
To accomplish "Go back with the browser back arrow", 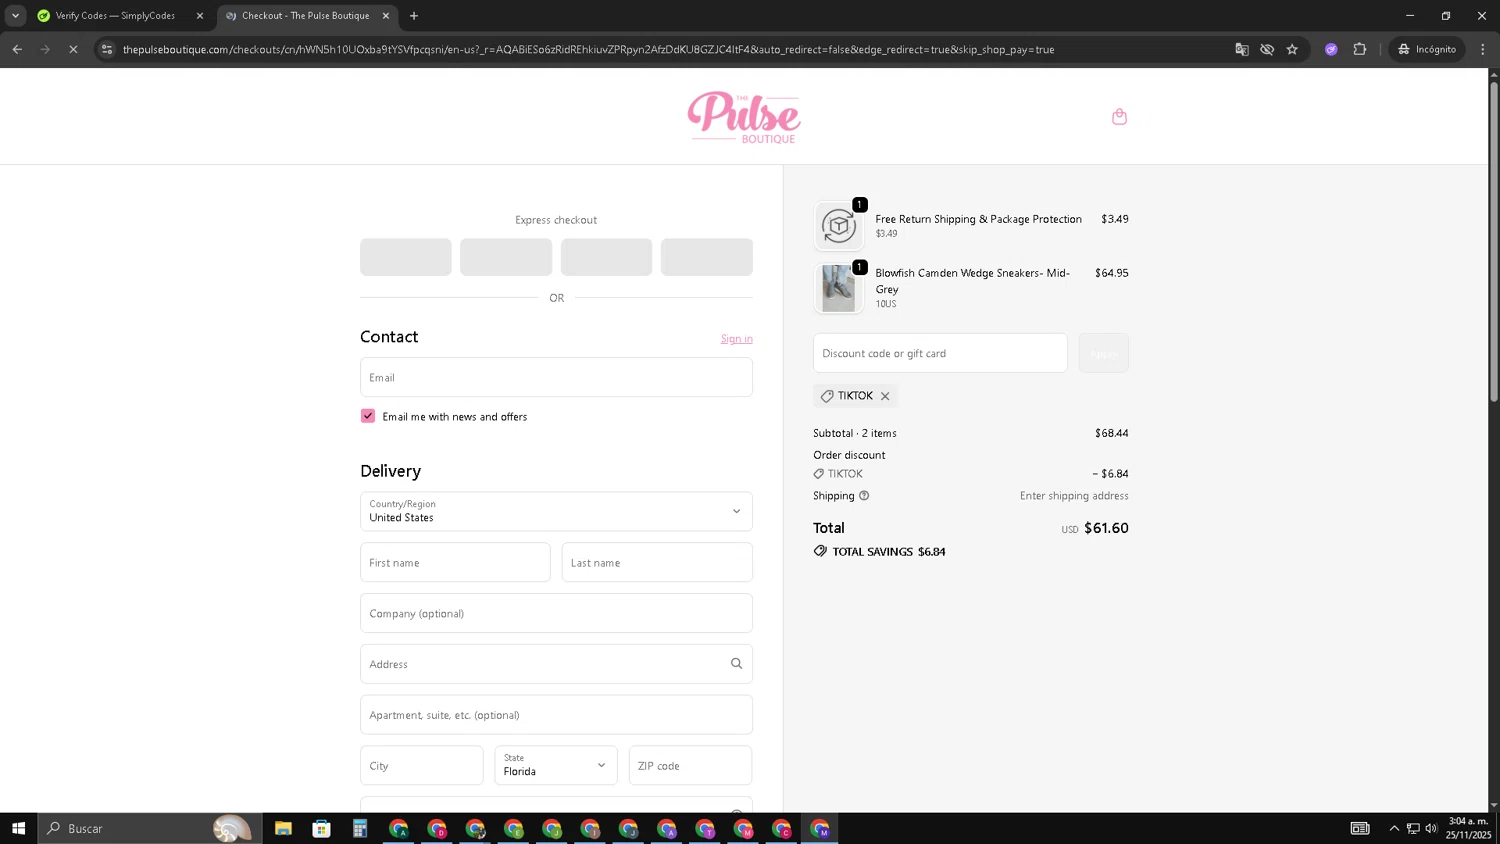I will pos(17,49).
